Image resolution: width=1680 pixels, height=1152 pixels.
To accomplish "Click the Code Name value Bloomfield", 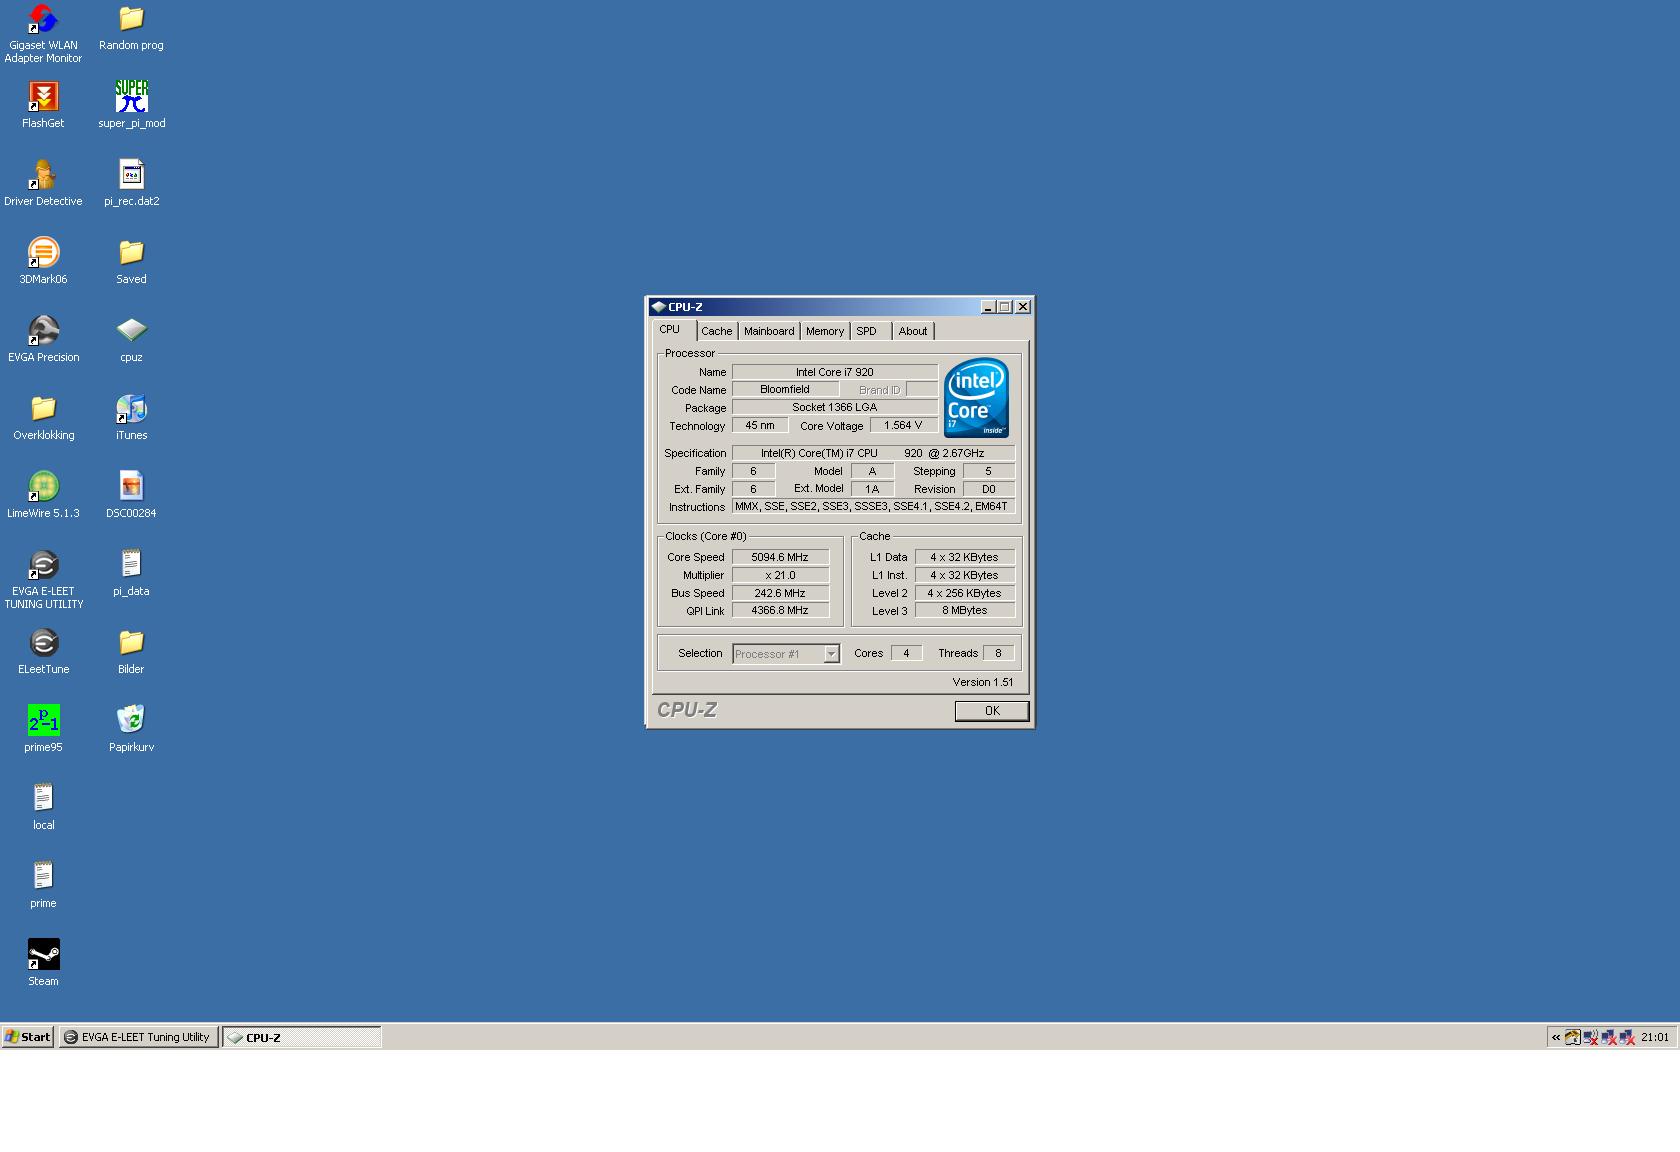I will tap(785, 389).
